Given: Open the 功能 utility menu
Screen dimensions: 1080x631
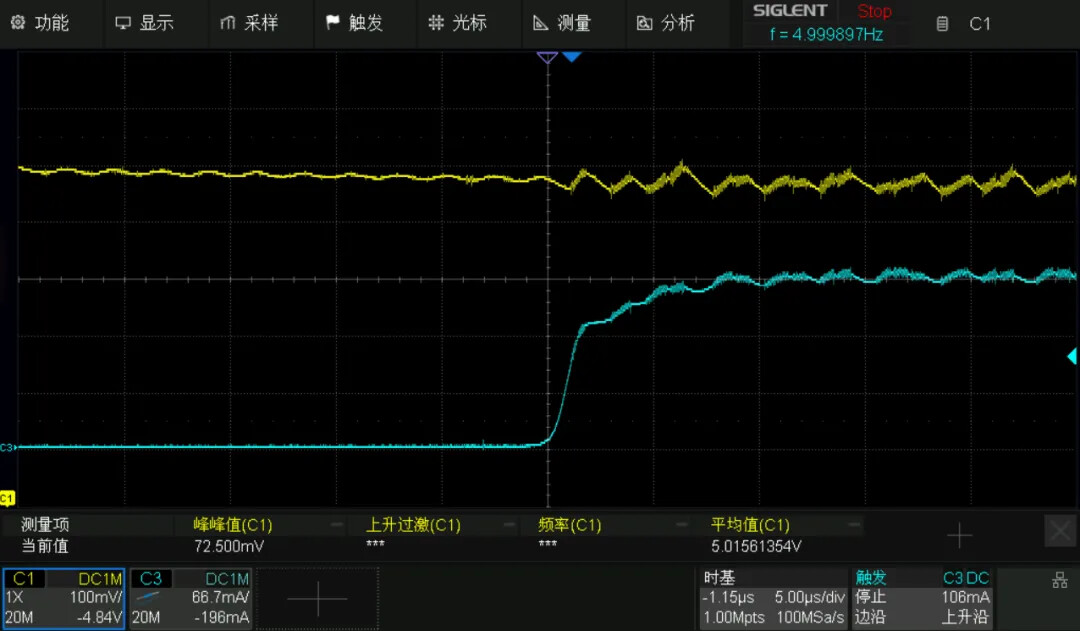Looking at the screenshot, I should [x=40, y=23].
